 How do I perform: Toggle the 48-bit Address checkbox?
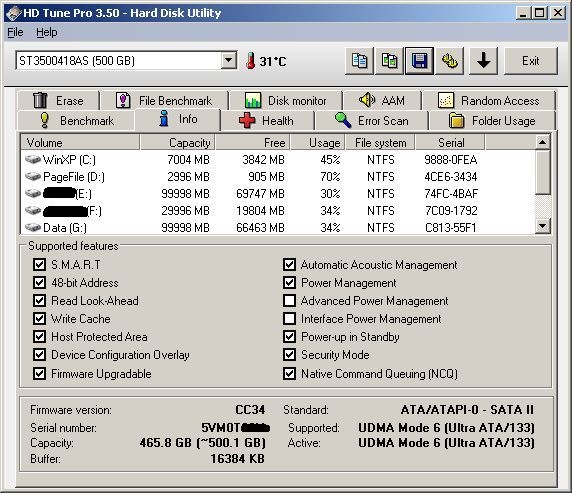pos(39,282)
